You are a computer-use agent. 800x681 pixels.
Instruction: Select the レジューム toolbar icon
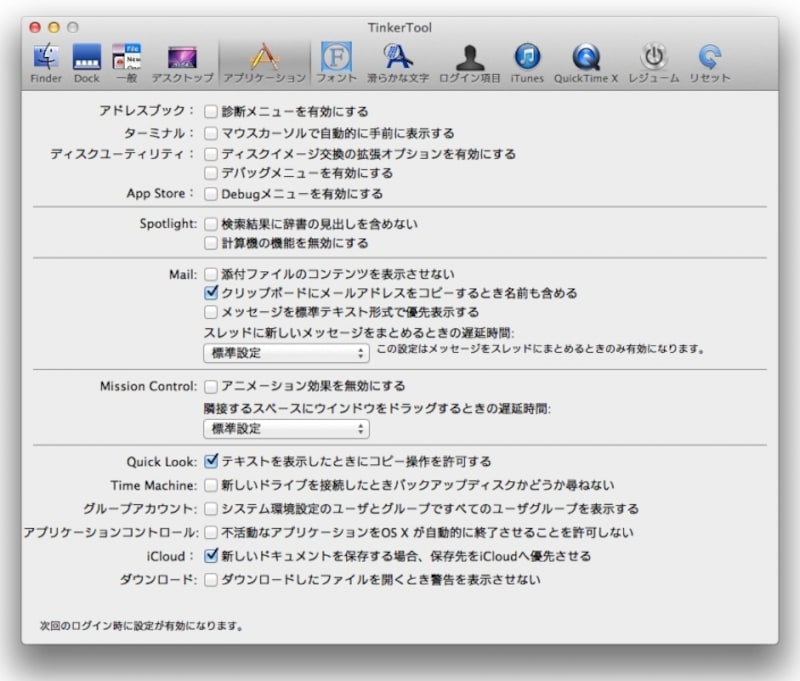coord(652,62)
